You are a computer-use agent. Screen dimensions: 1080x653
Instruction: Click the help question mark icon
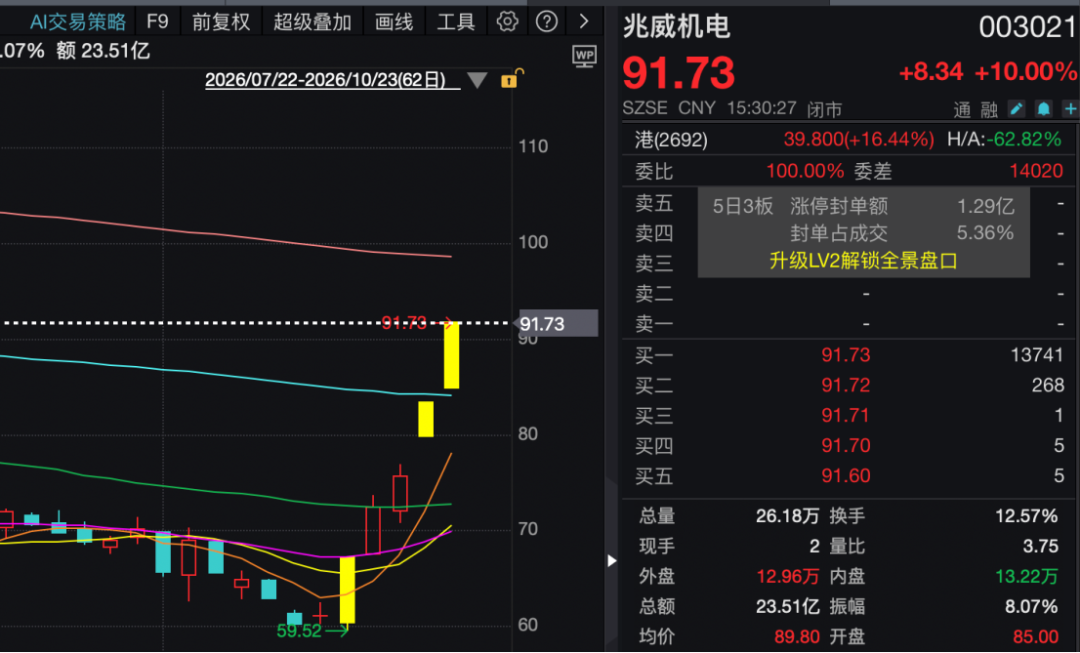(x=546, y=22)
